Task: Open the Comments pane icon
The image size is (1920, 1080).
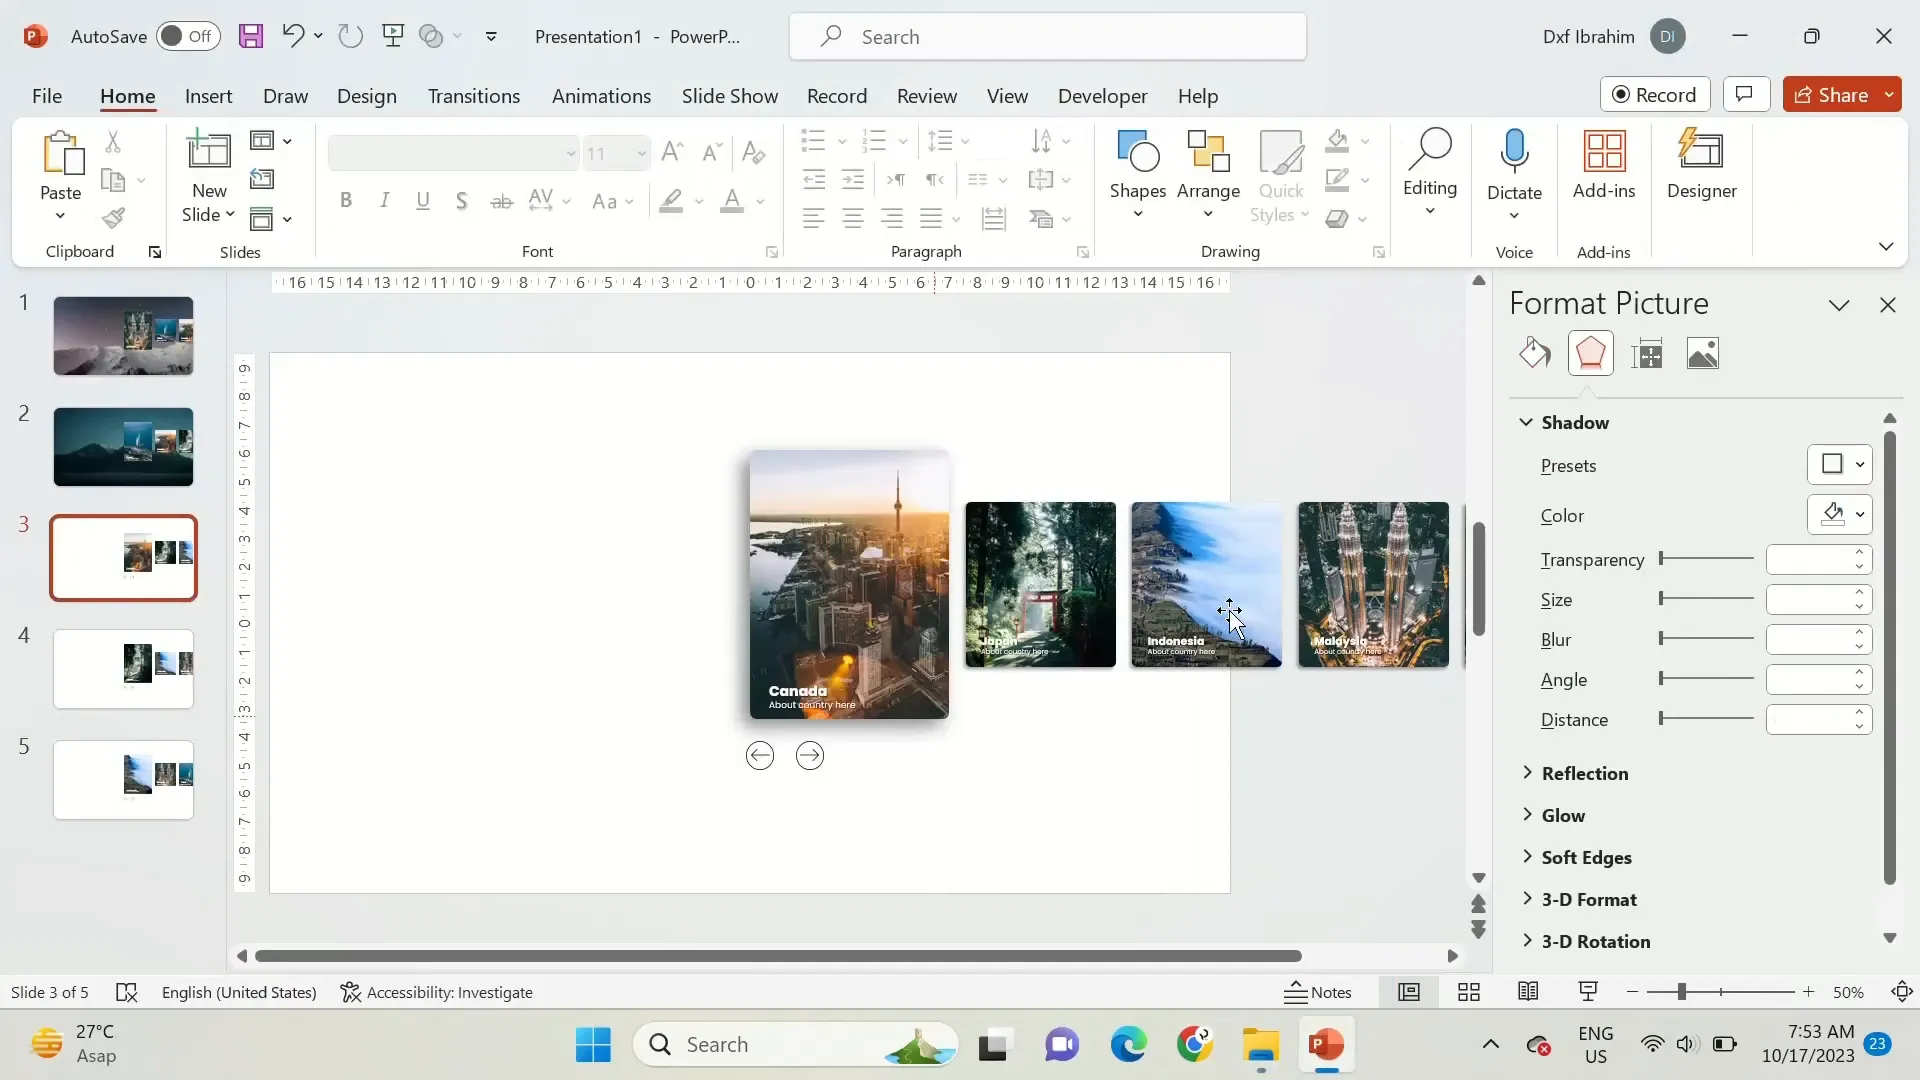Action: [1745, 94]
